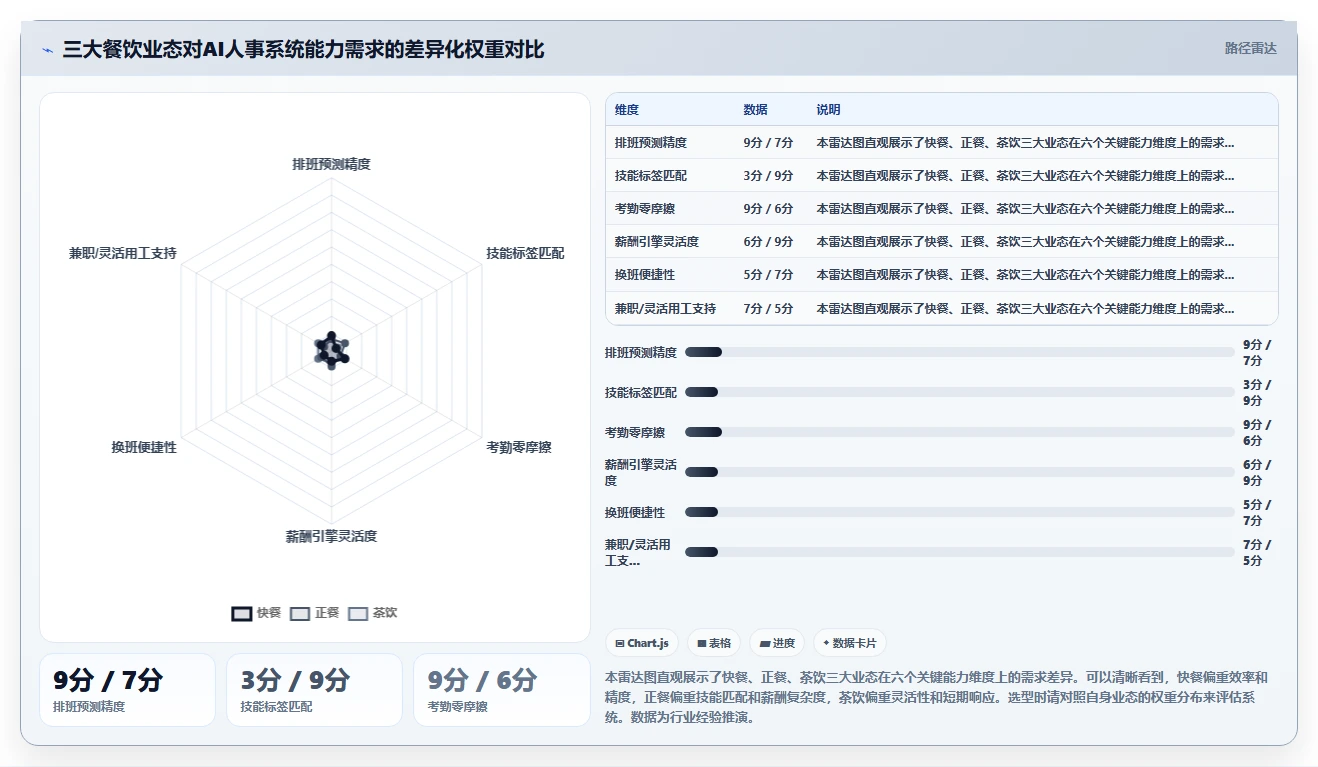Open the 9分 / 6分 考勤零摩擦 card
This screenshot has width=1318, height=767.
pyautogui.click(x=501, y=690)
